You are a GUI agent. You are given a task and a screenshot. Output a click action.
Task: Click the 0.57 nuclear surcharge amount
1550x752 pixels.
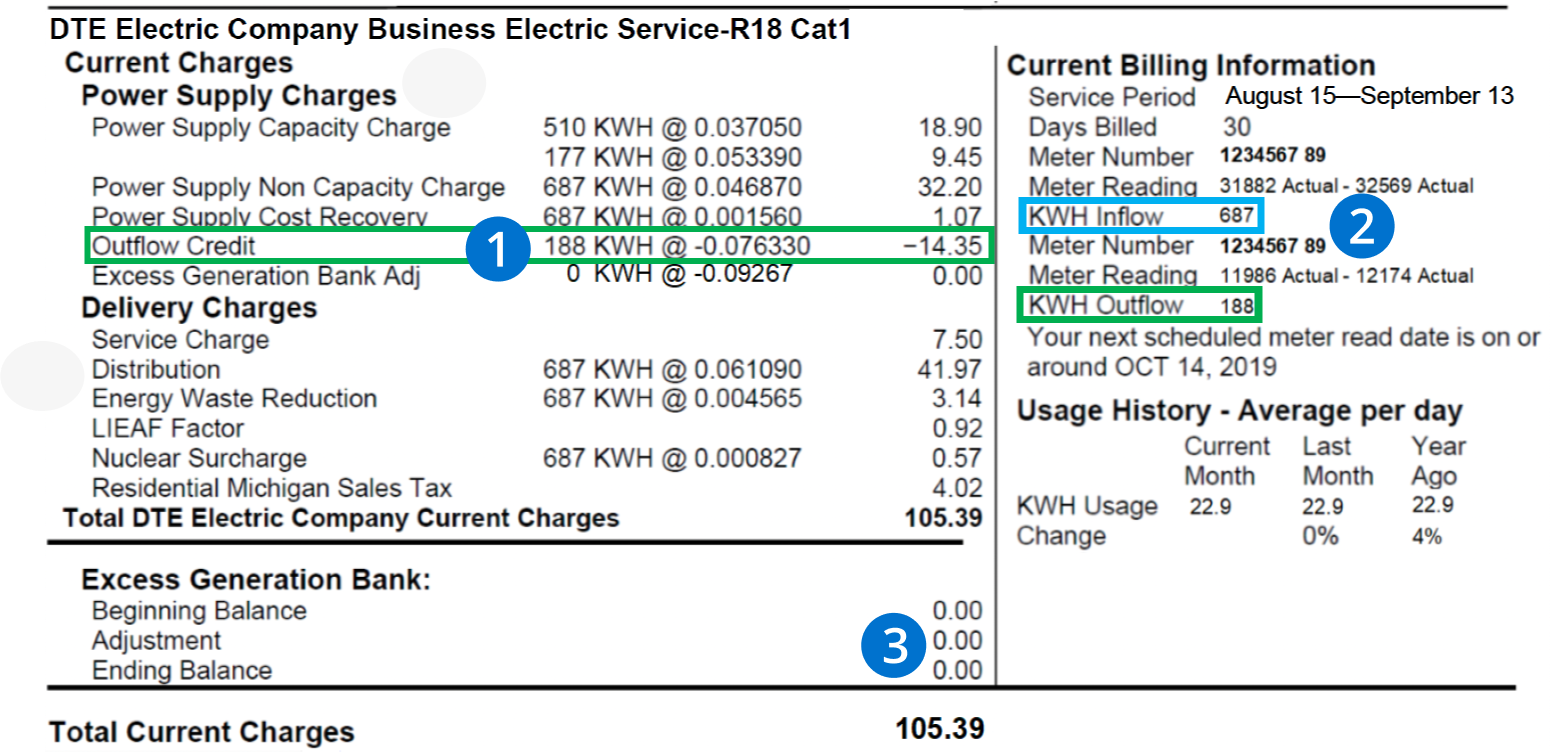click(x=956, y=459)
